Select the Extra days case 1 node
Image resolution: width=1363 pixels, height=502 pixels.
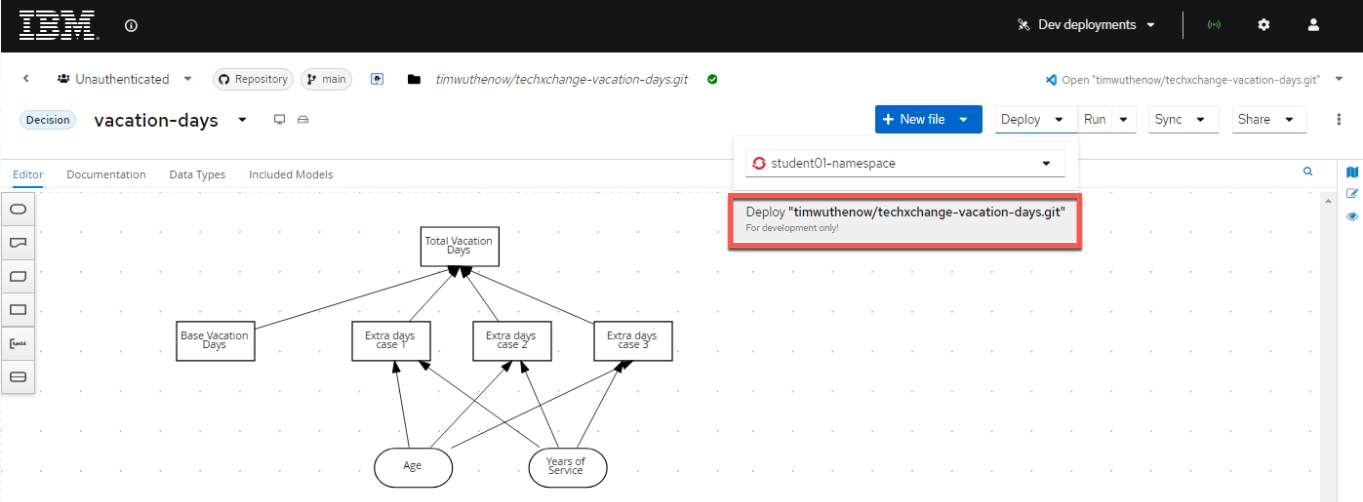coord(391,341)
